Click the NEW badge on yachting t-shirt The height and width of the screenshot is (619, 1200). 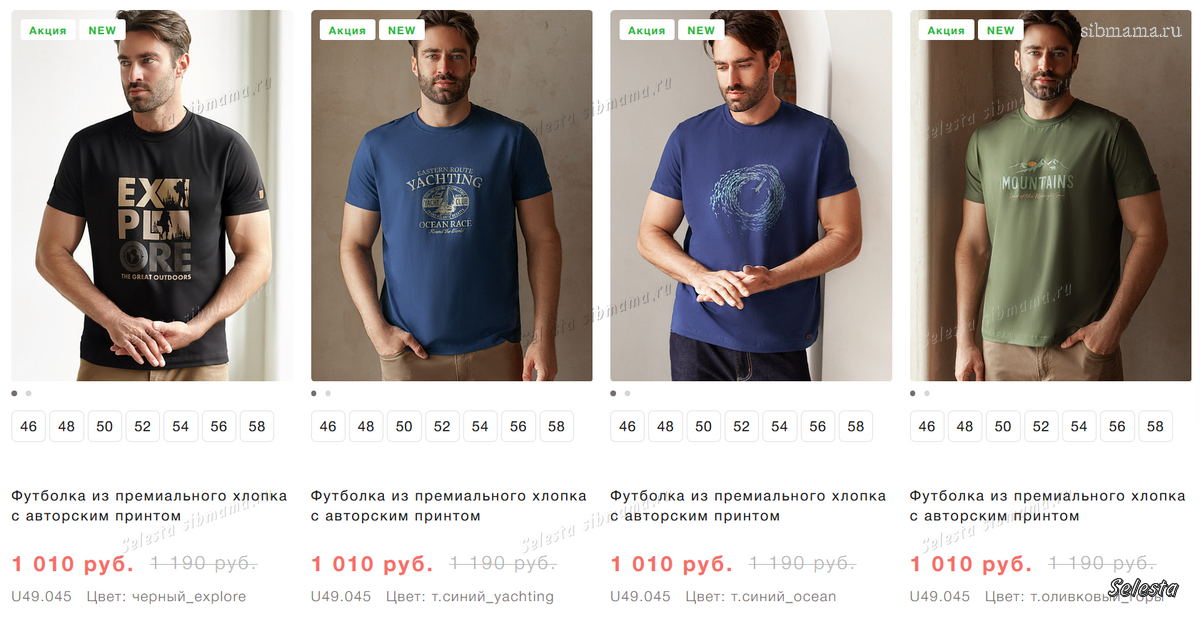coord(402,30)
